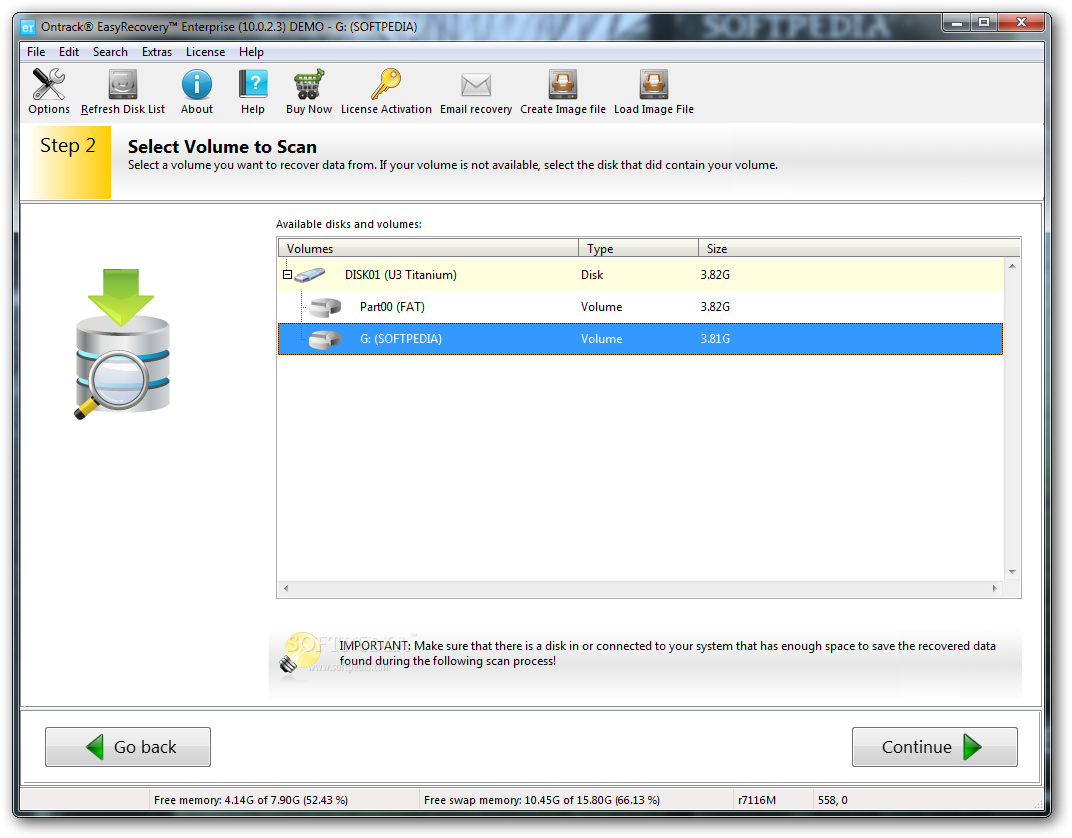1072x838 pixels.
Task: Open the Help menu in menu bar
Action: 251,52
